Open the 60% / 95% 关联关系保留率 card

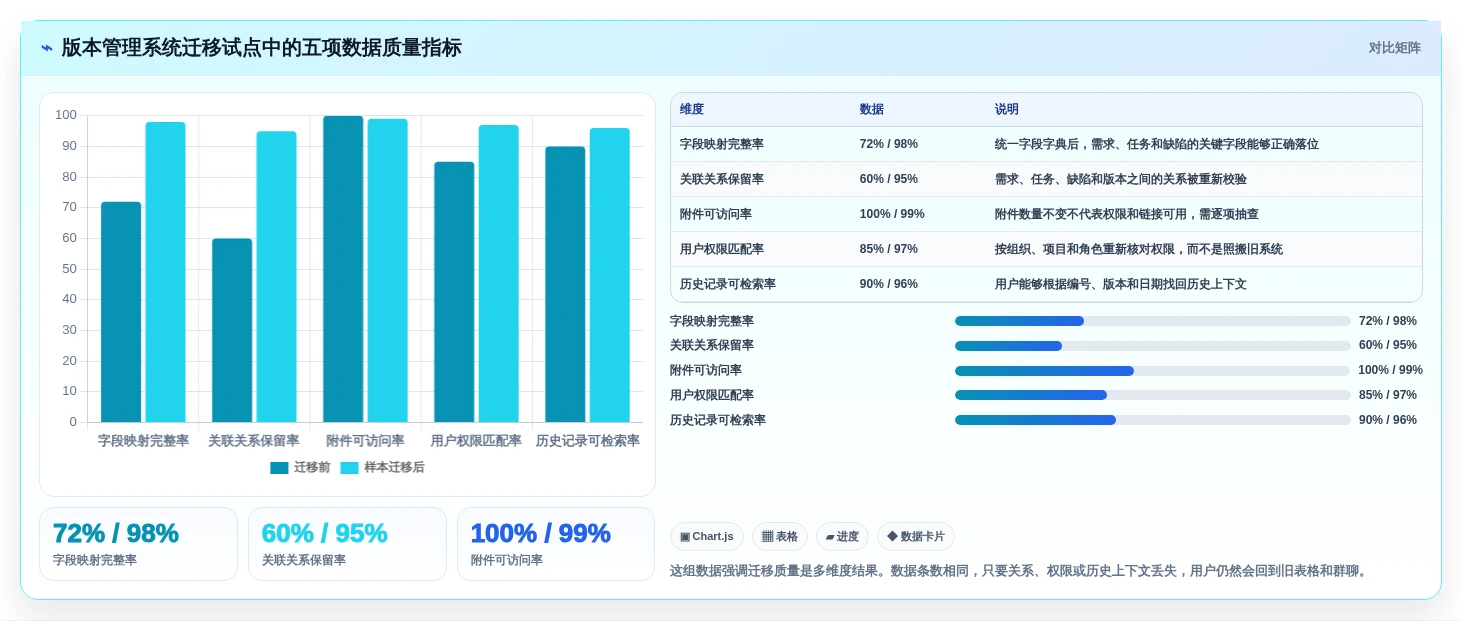tap(347, 544)
